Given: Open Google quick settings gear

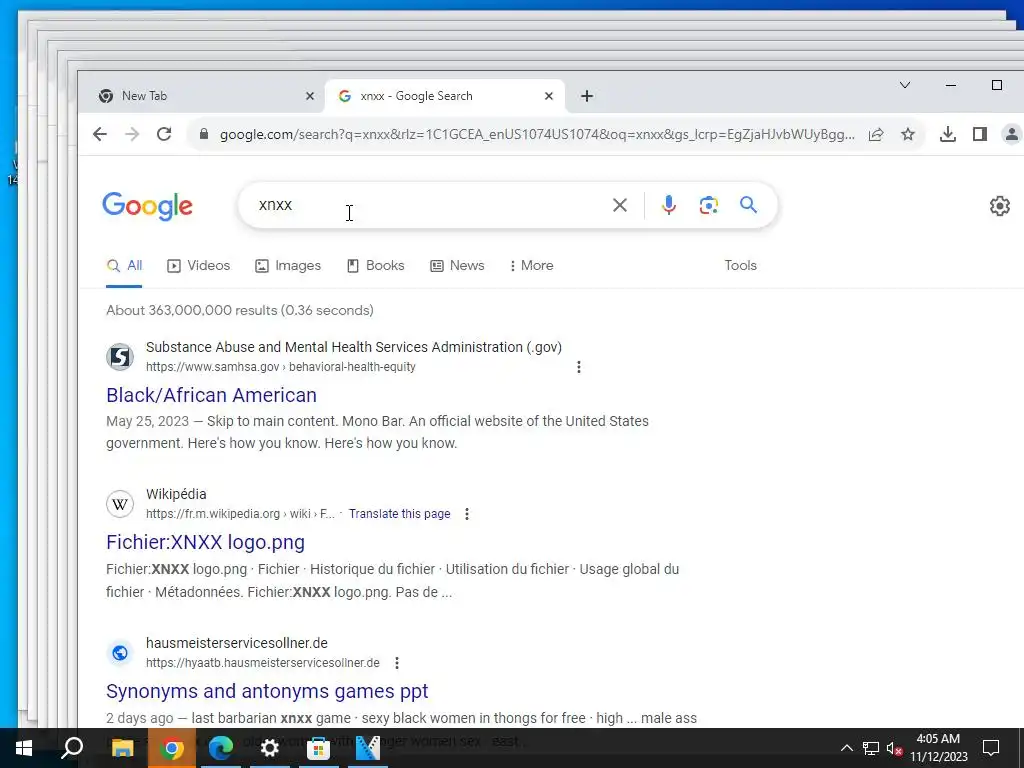Looking at the screenshot, I should (x=999, y=206).
